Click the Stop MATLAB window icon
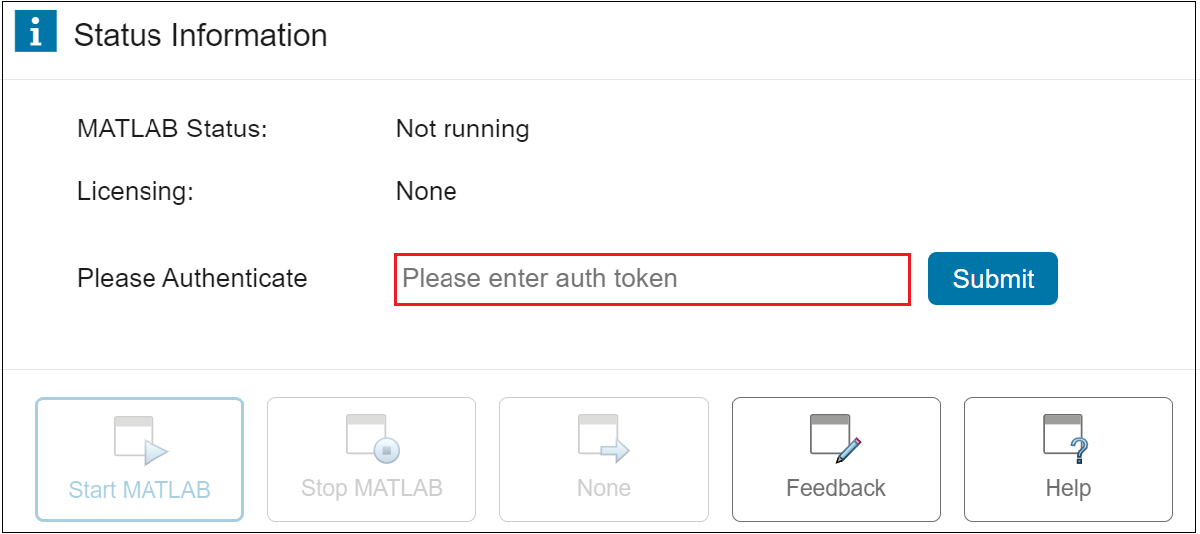This screenshot has width=1200, height=534. [x=372, y=439]
